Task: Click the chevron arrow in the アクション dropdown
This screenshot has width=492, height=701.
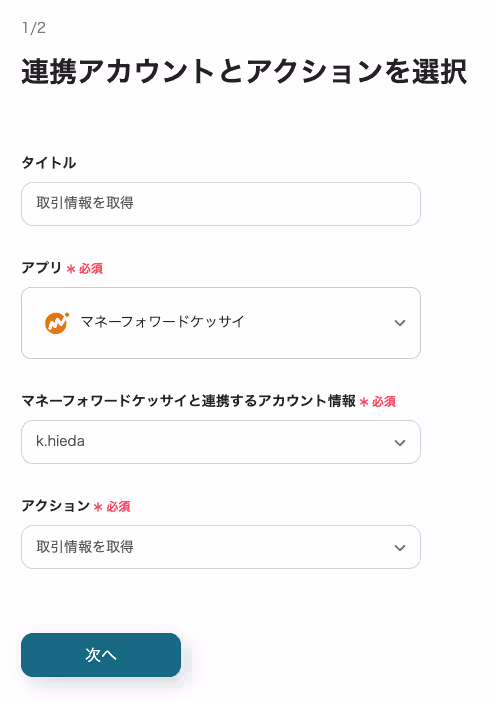Action: 399,548
